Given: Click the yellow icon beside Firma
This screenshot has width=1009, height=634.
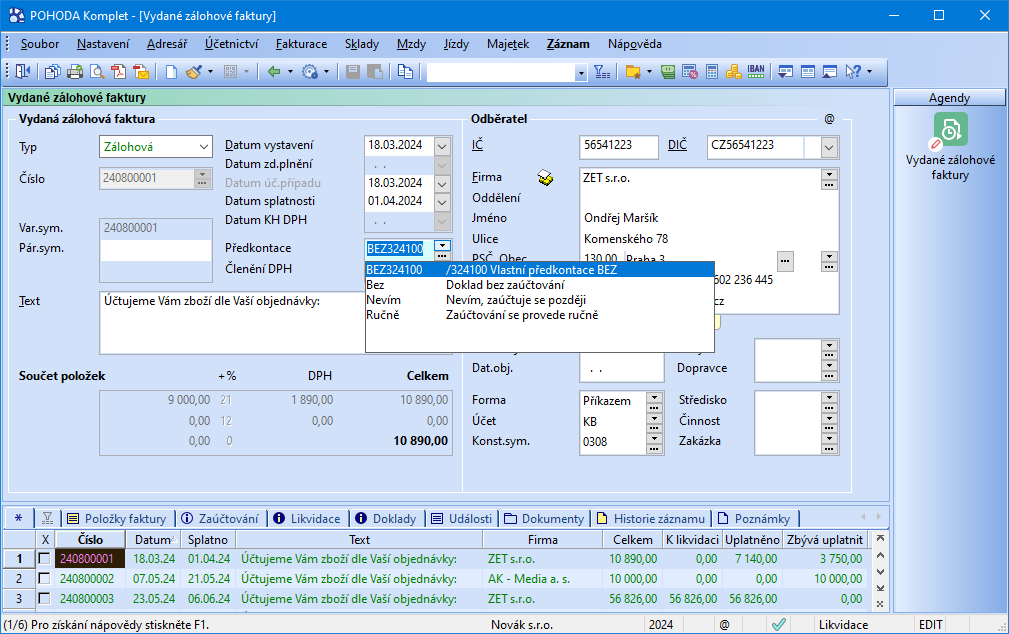Looking at the screenshot, I should coord(546,178).
